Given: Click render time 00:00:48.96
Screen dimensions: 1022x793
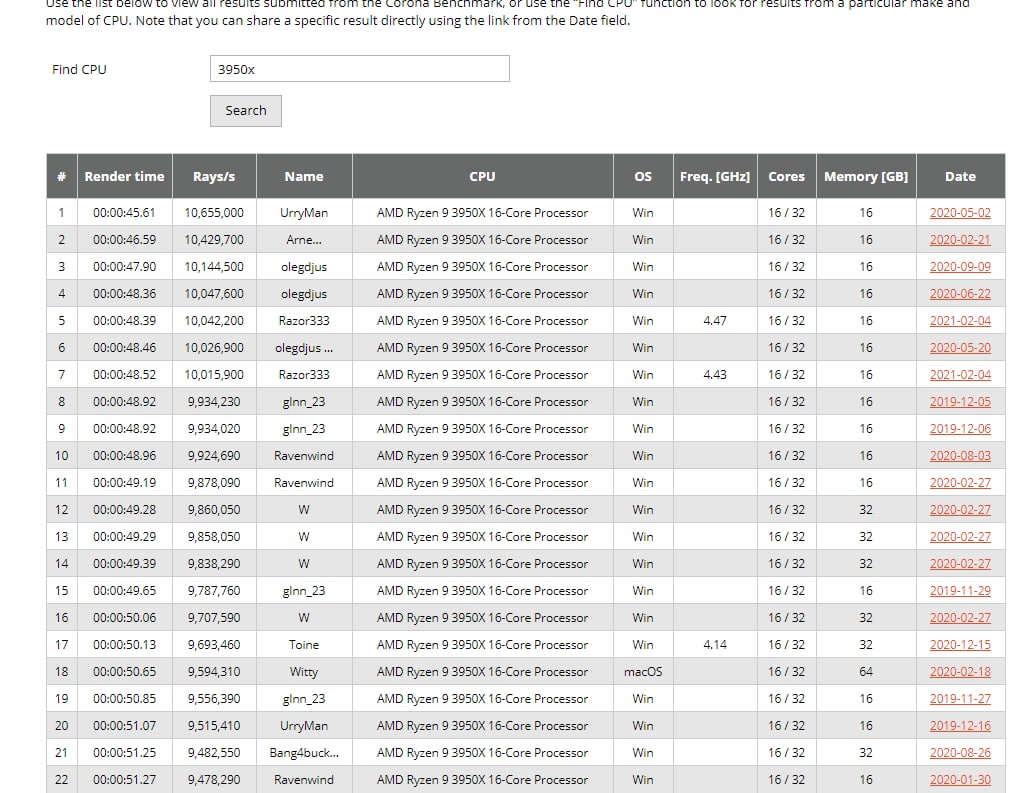Looking at the screenshot, I should (x=124, y=455).
